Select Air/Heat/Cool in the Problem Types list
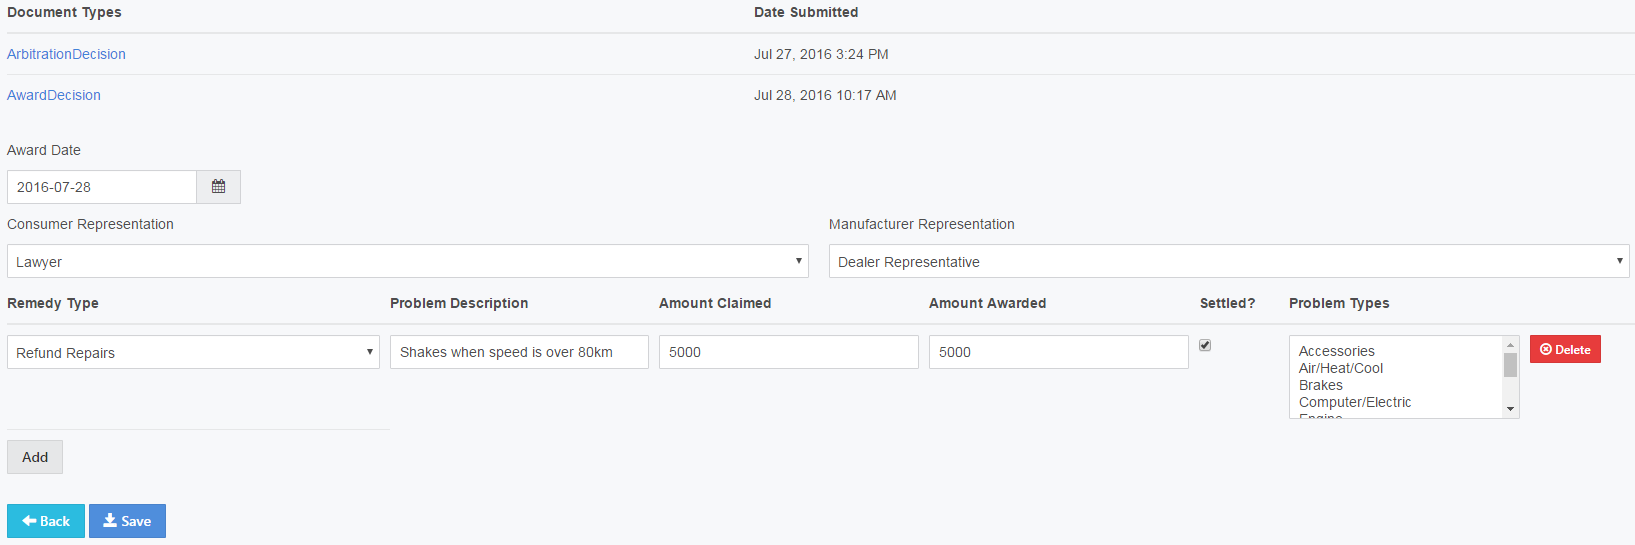1635x545 pixels. click(x=1340, y=368)
